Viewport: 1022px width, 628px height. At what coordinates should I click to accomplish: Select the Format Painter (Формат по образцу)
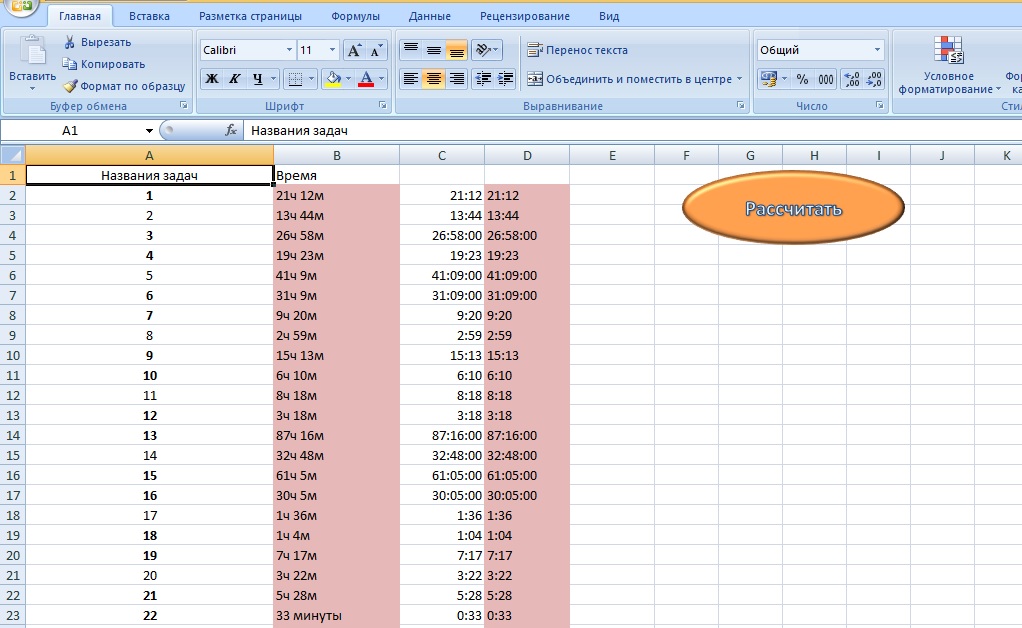coord(124,86)
